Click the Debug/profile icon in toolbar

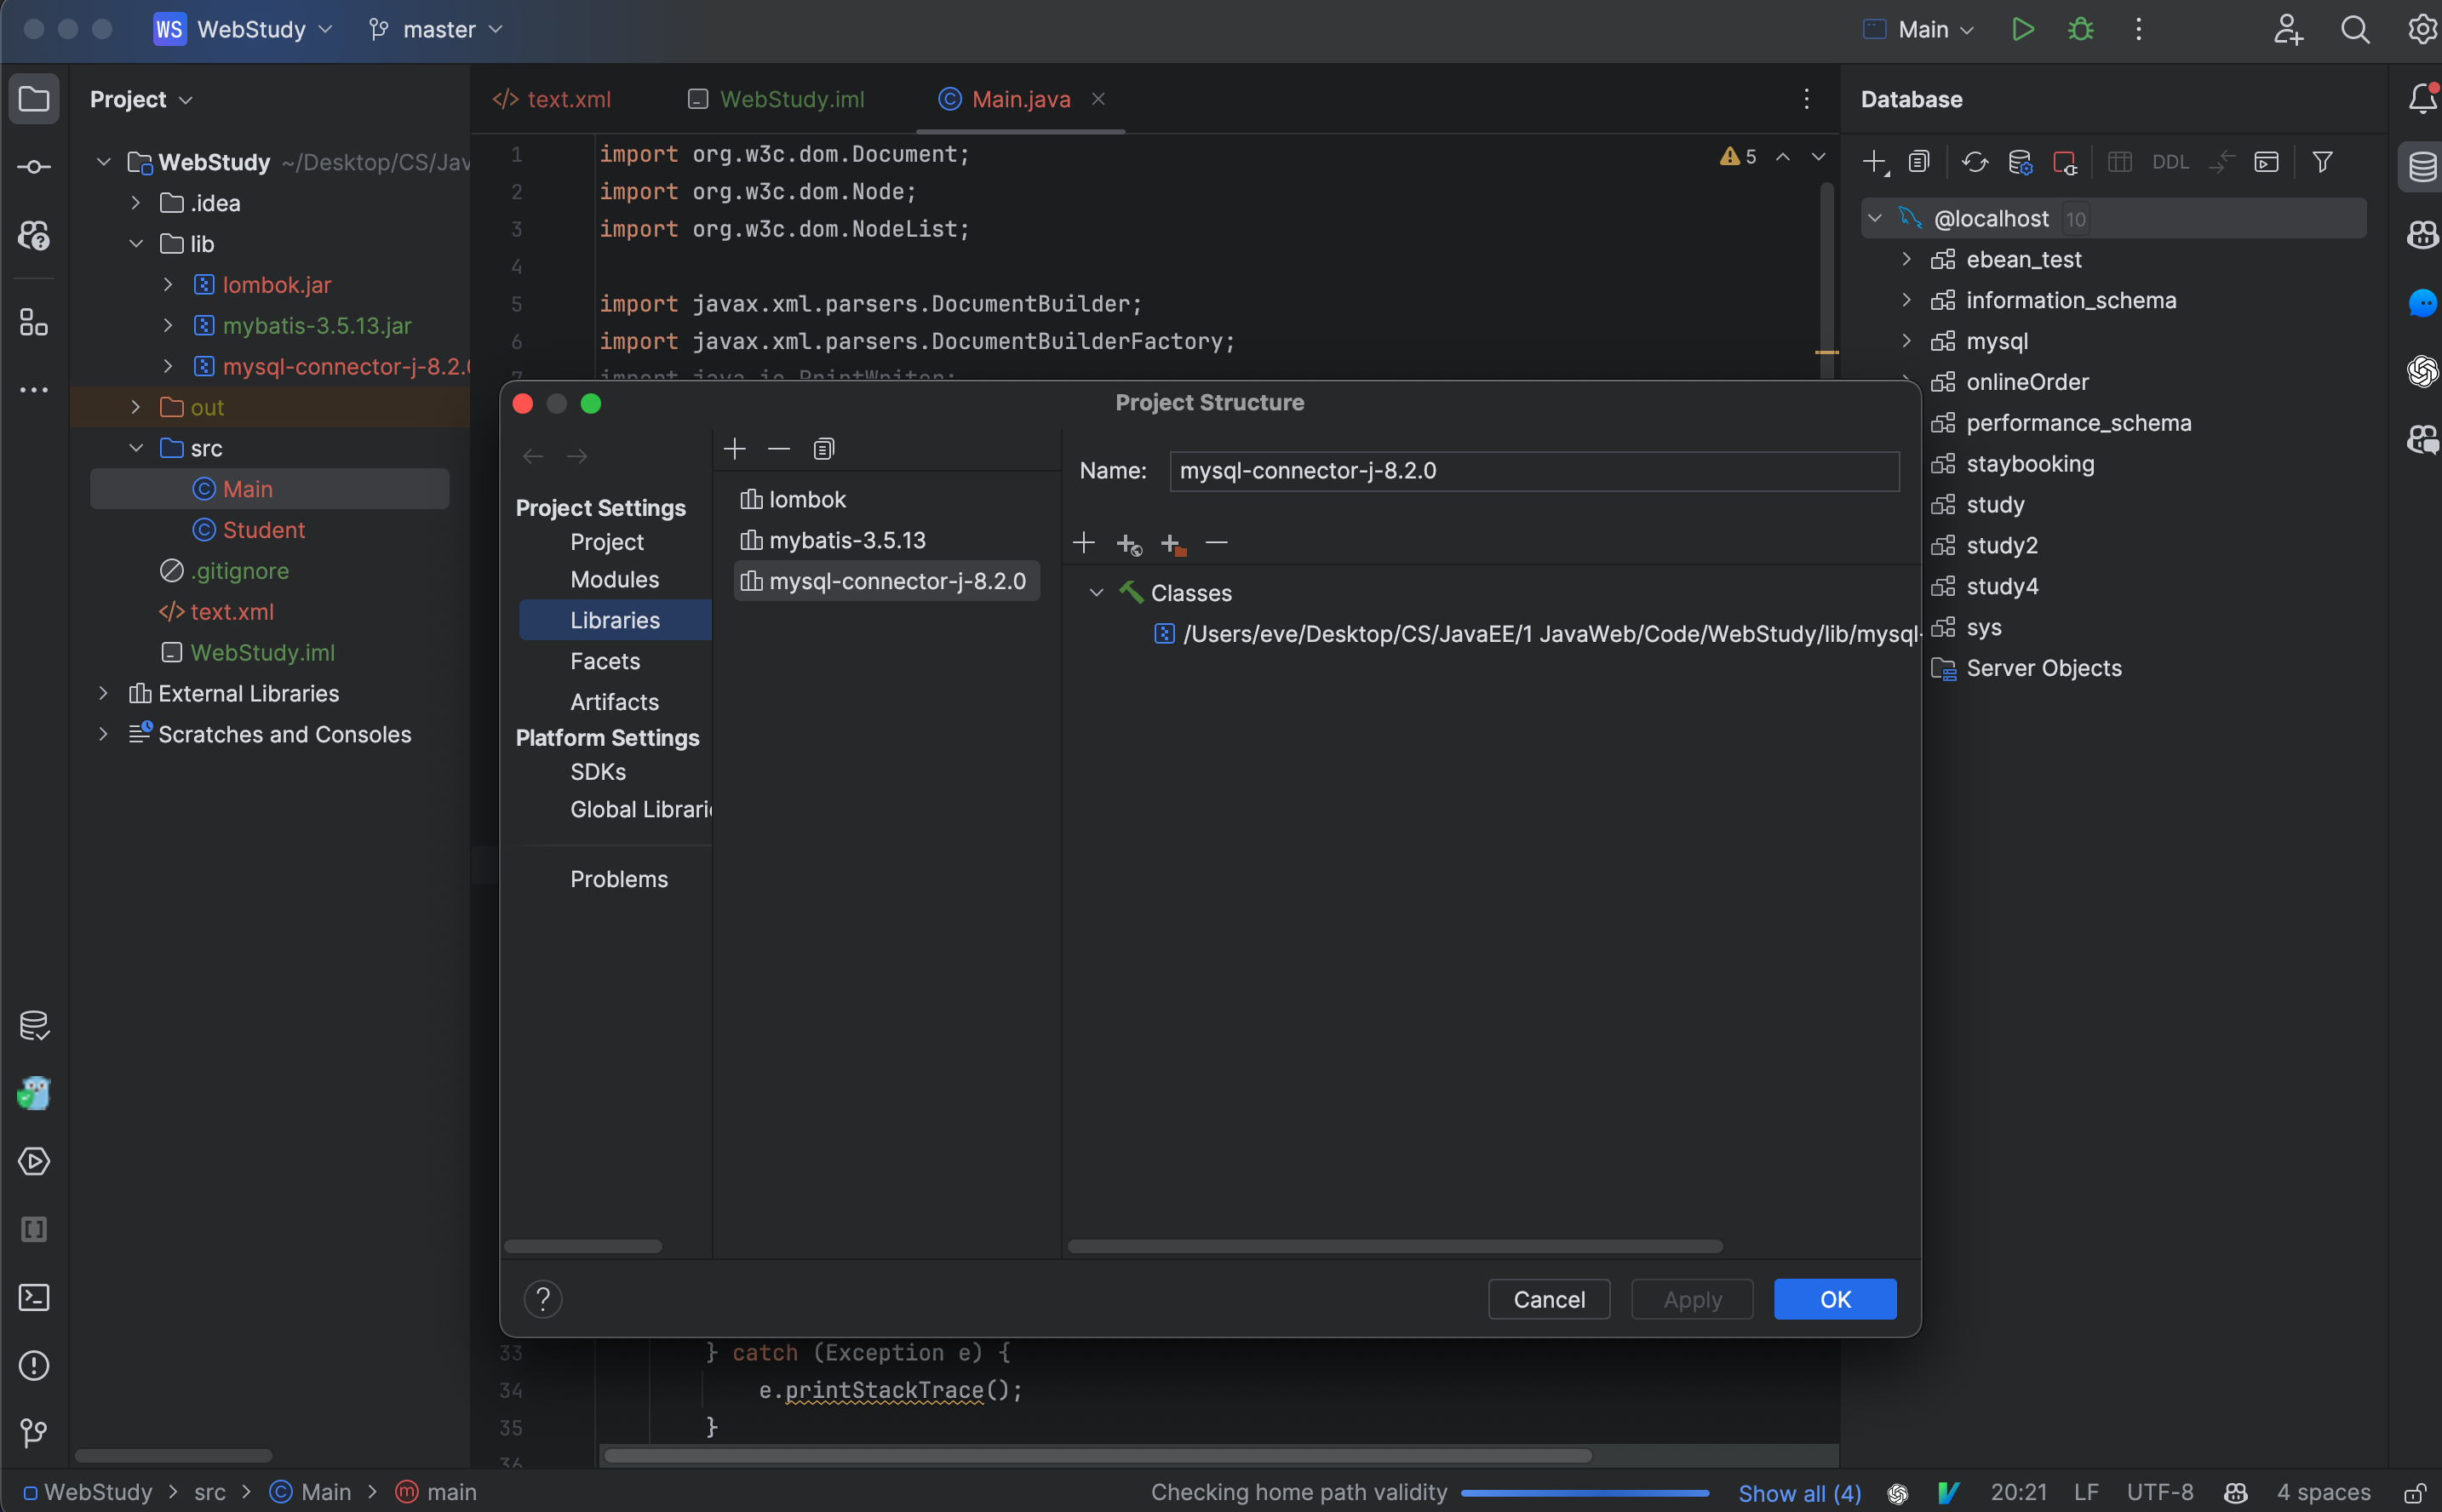pyautogui.click(x=2081, y=28)
